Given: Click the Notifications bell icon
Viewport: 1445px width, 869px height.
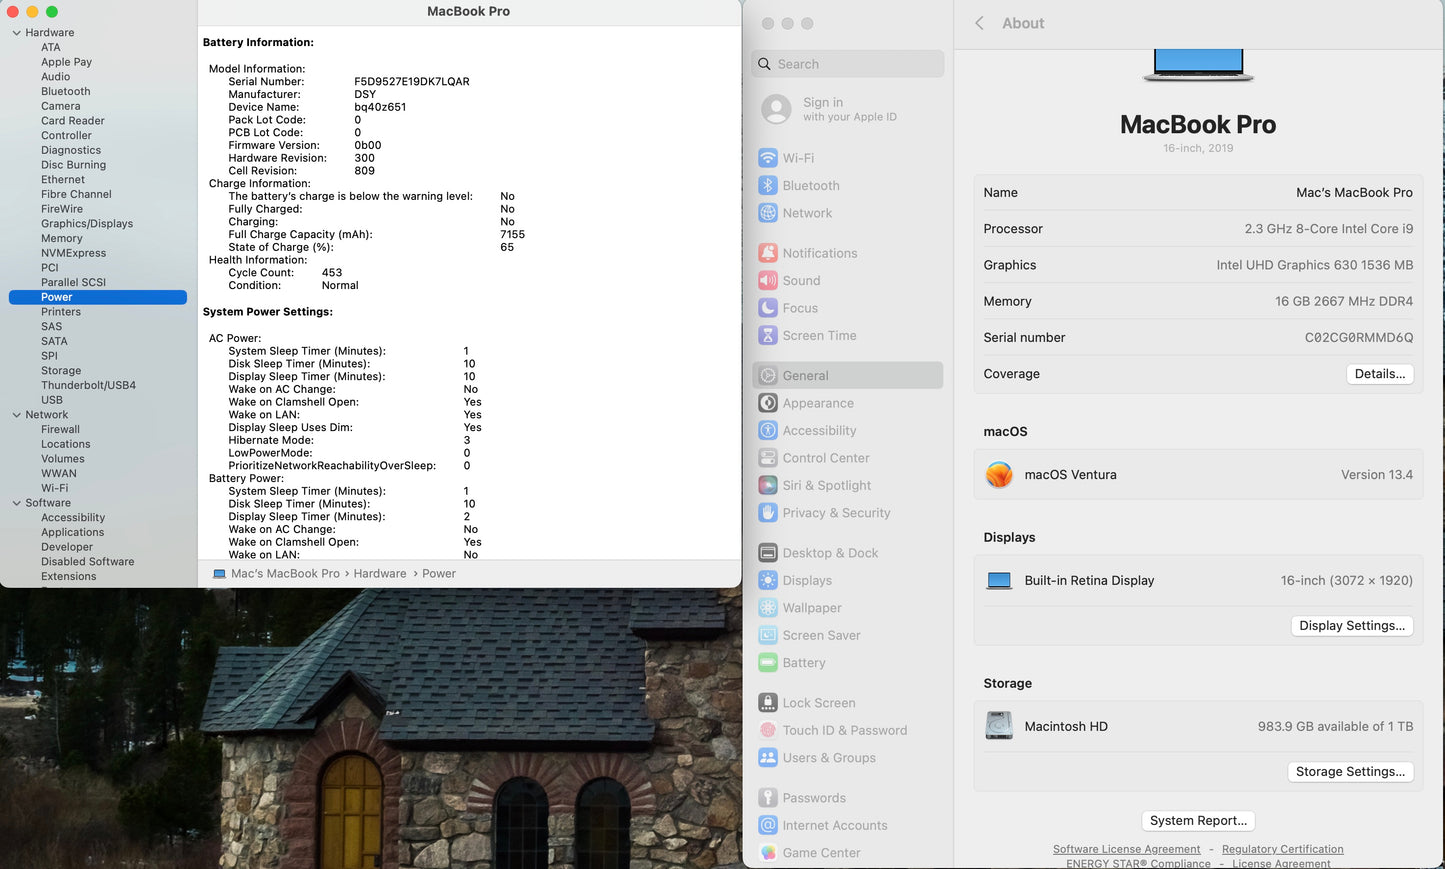Looking at the screenshot, I should [768, 253].
